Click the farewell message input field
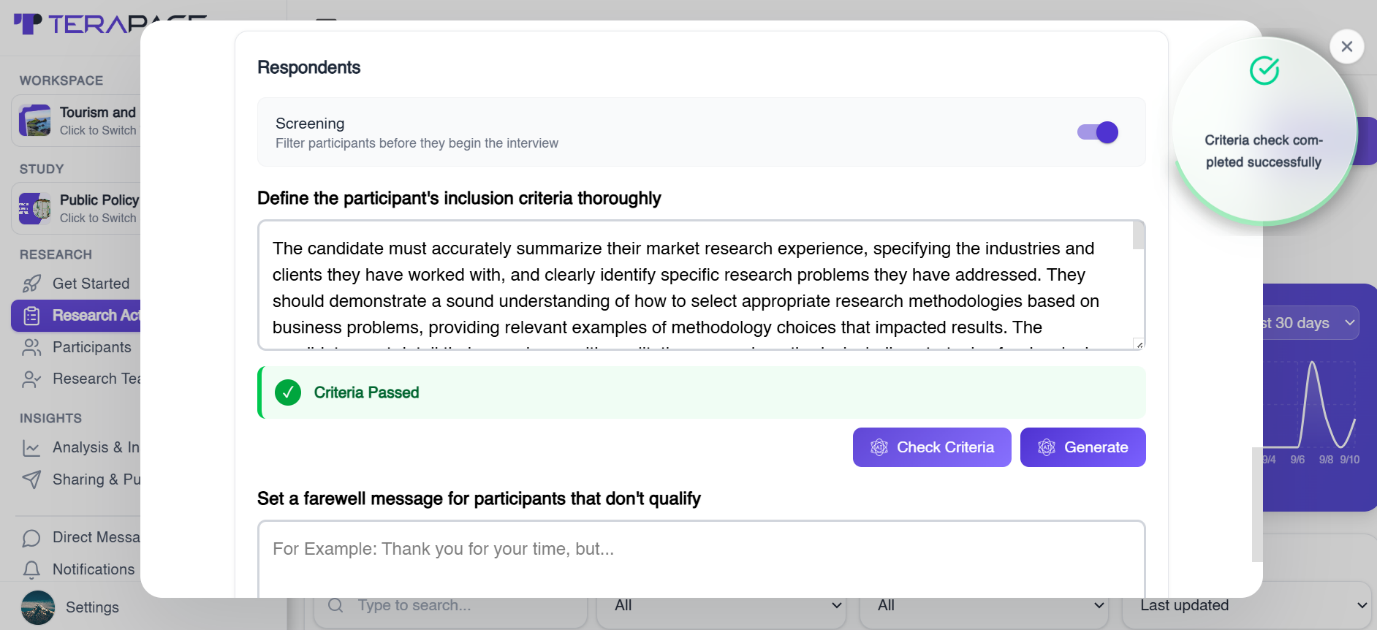 [x=701, y=559]
